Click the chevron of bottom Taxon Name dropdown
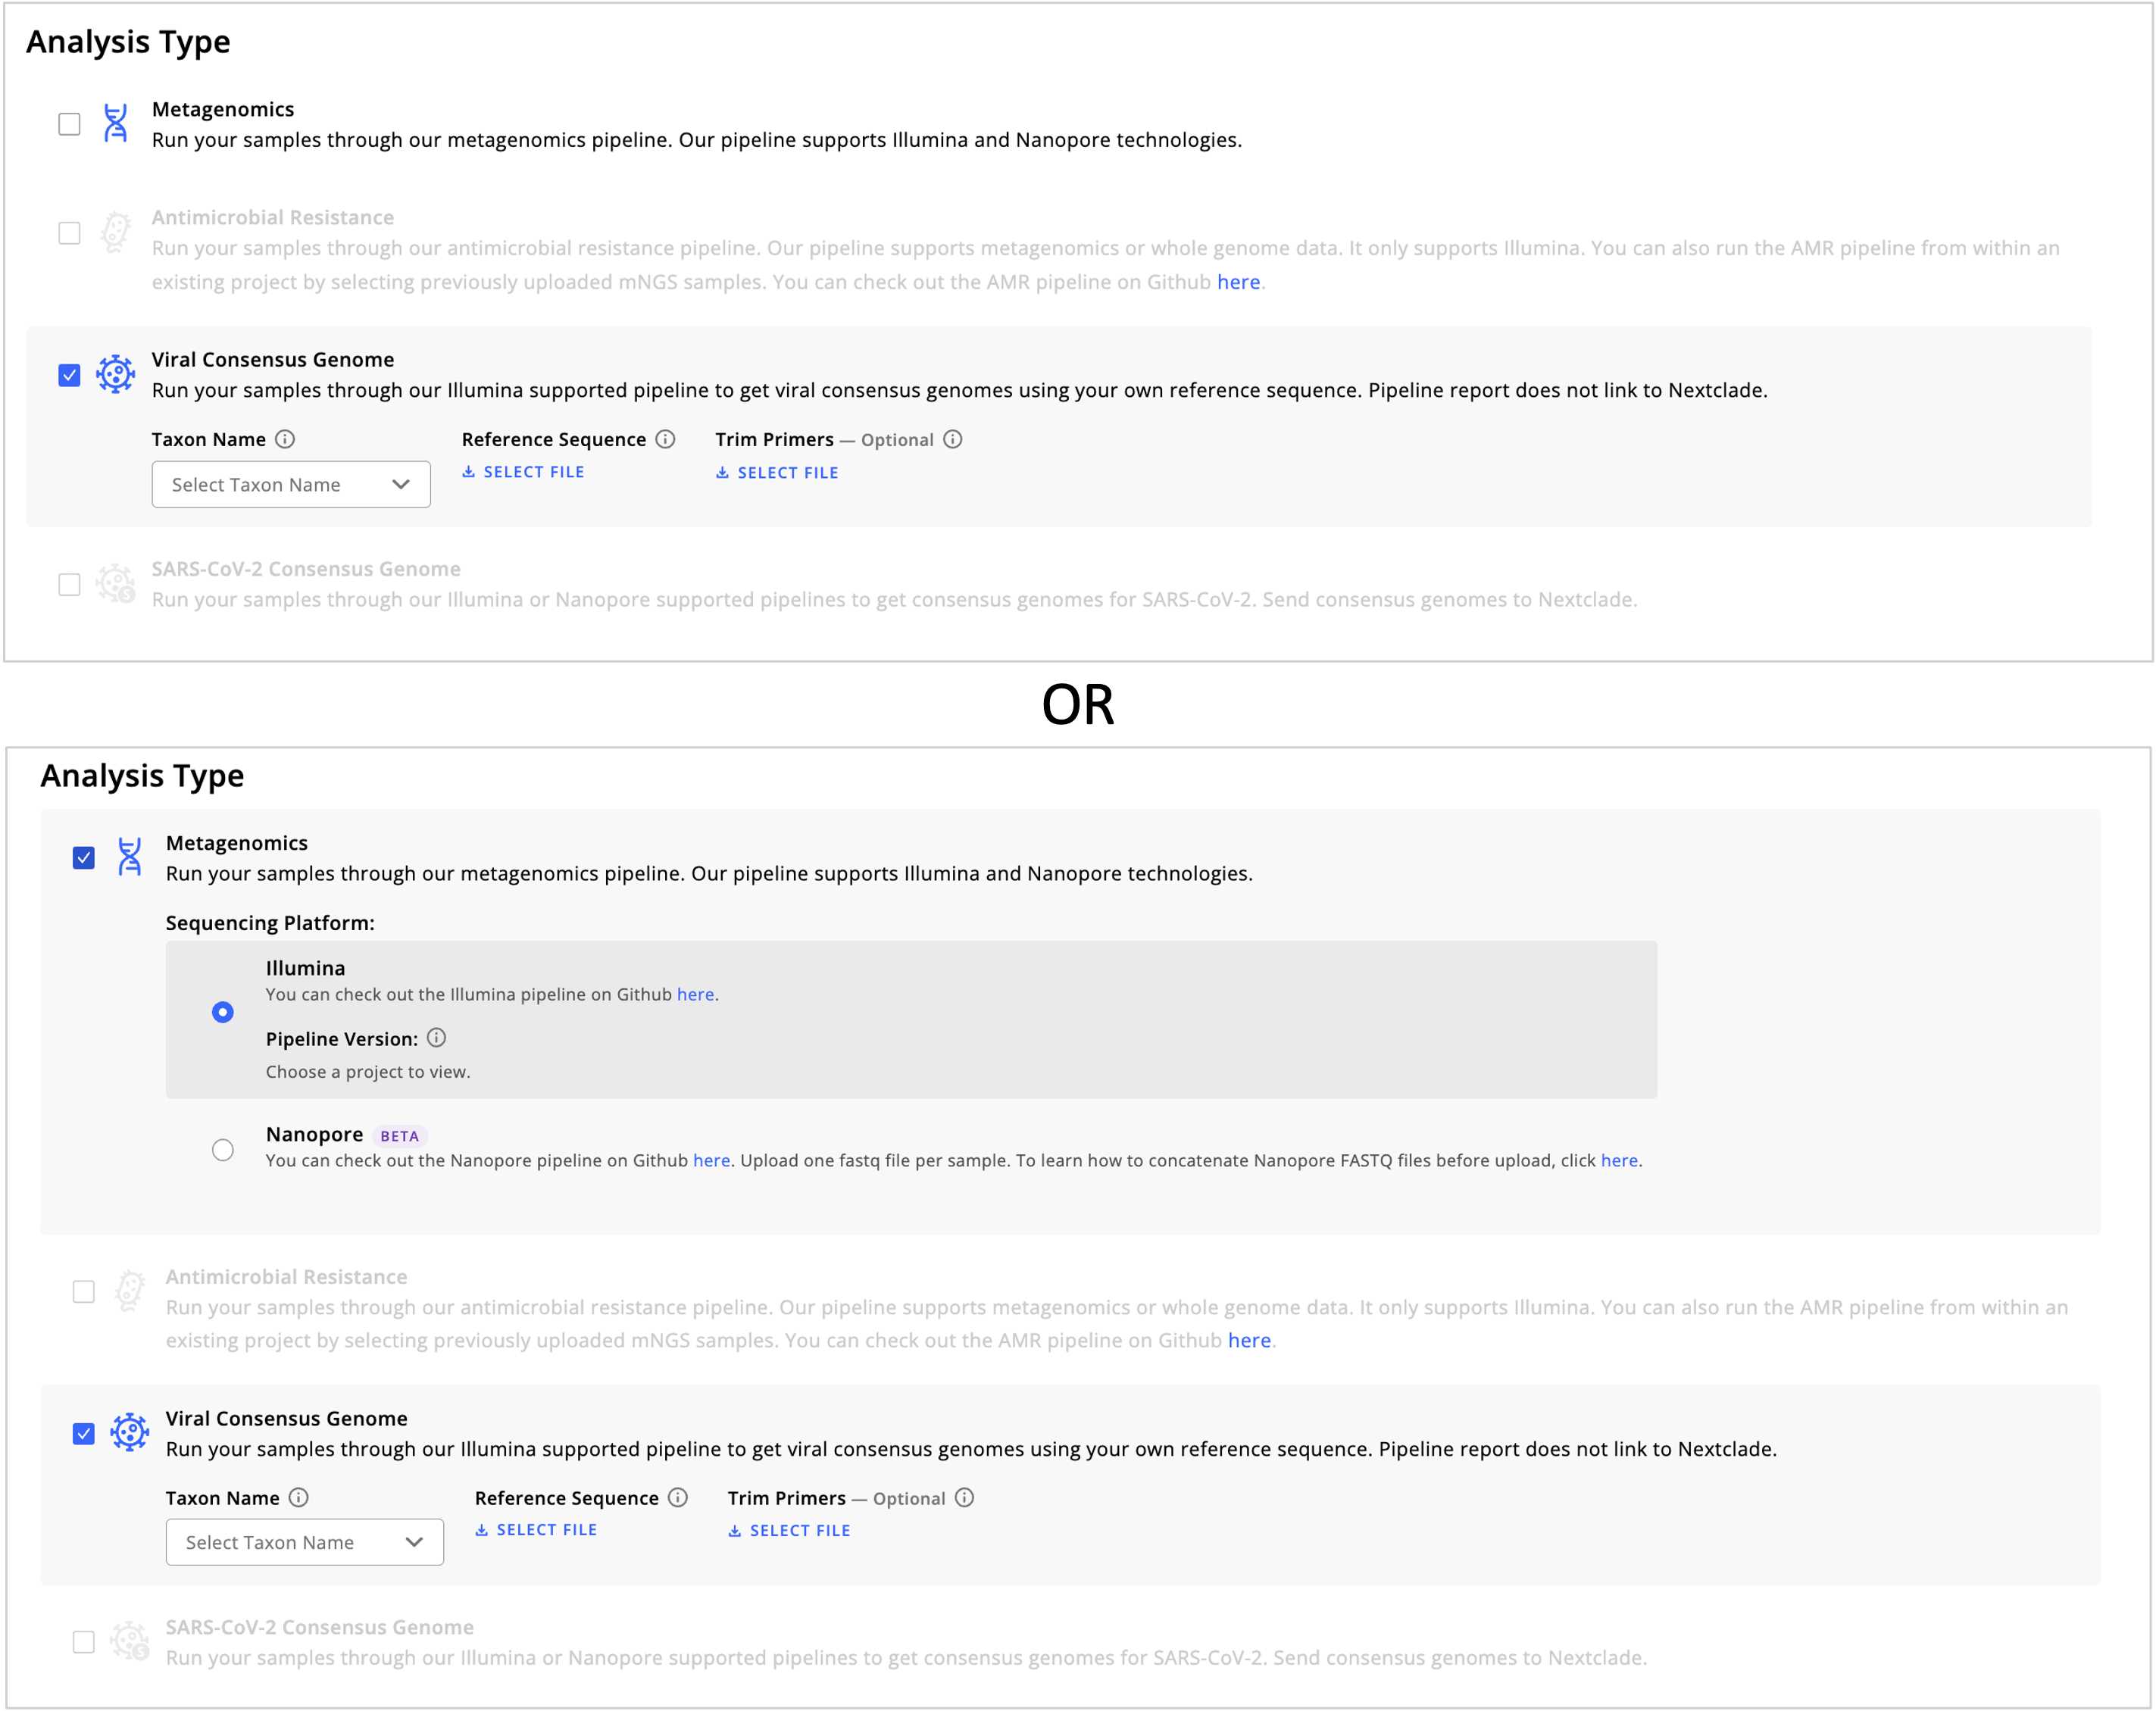Viewport: 2156px width, 1711px height. tap(414, 1542)
